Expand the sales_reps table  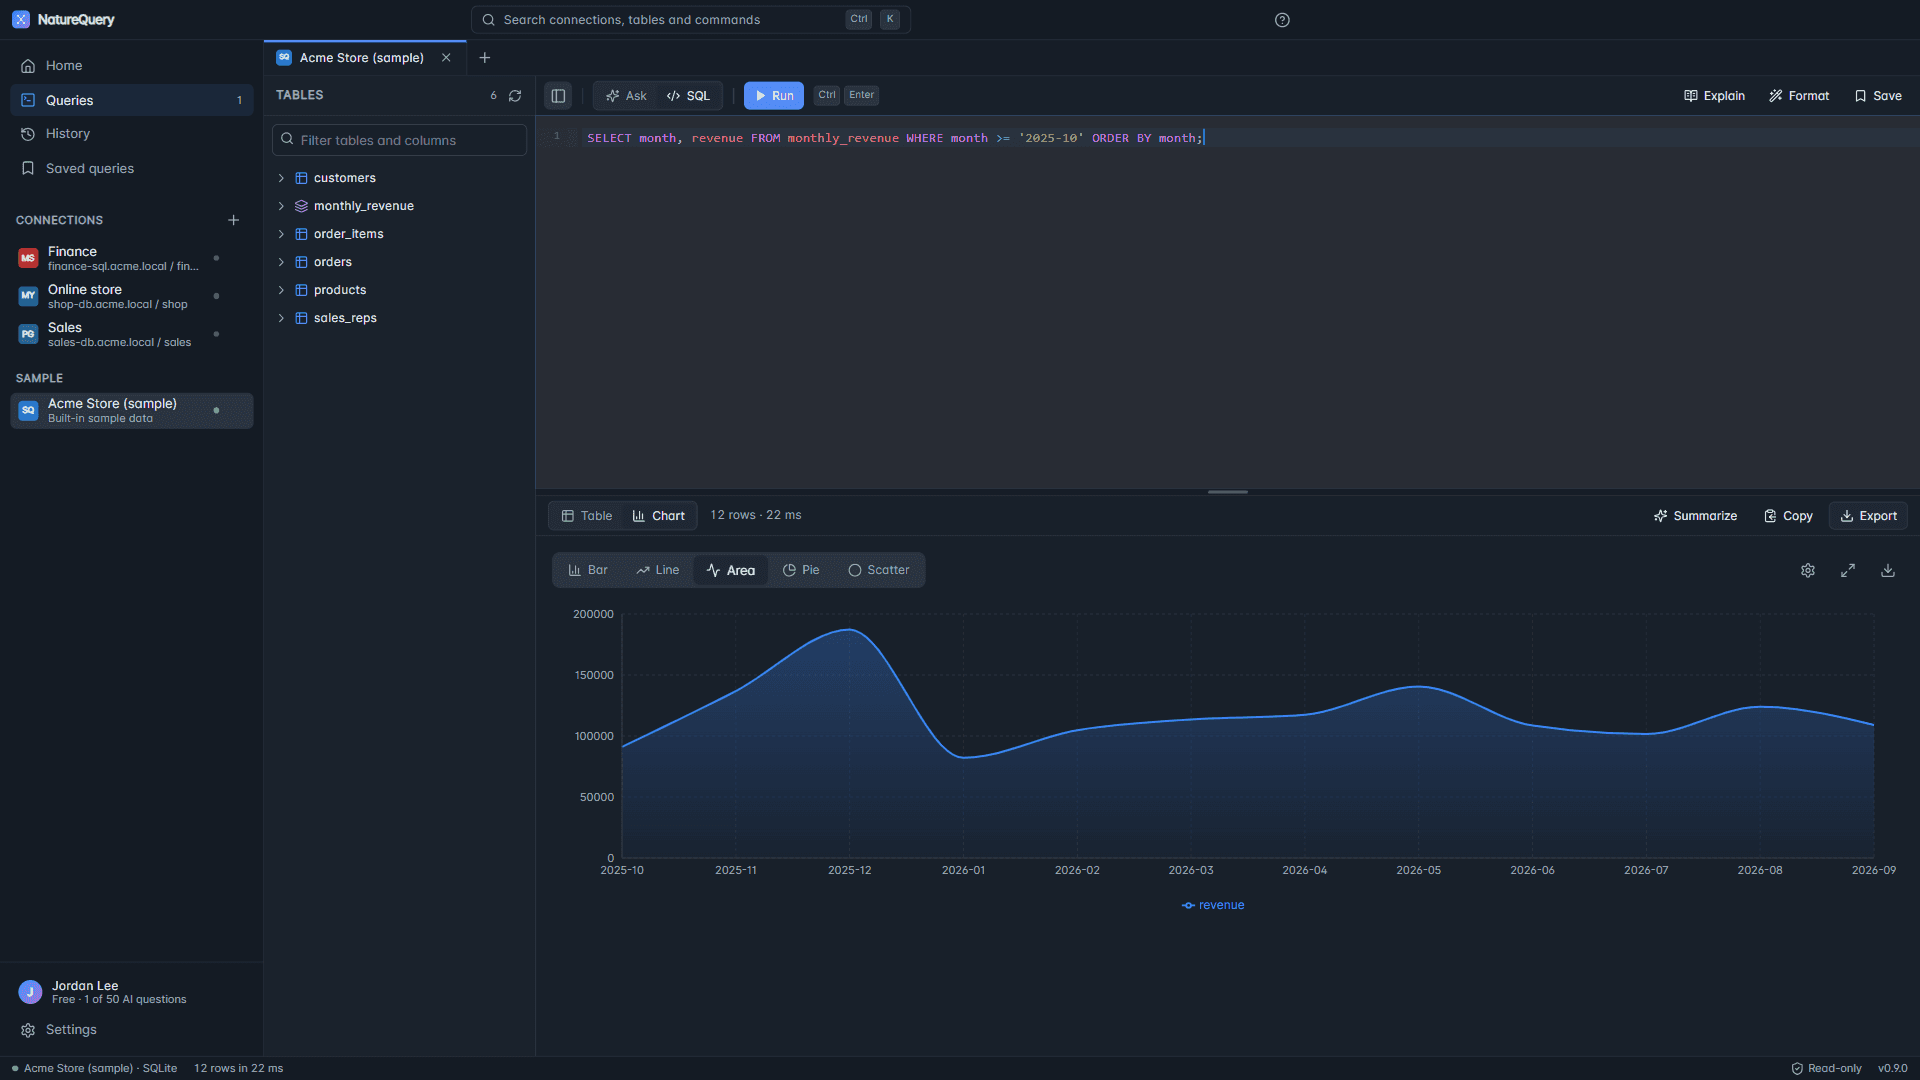click(x=281, y=318)
